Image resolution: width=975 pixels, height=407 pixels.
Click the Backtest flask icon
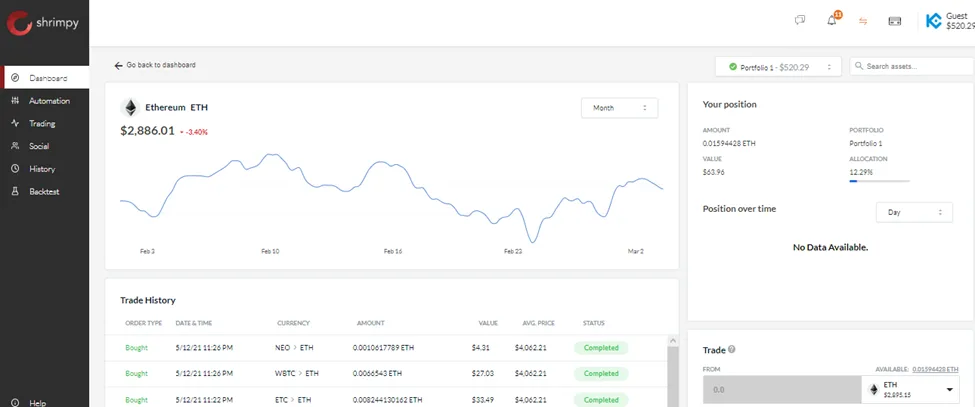click(x=15, y=191)
